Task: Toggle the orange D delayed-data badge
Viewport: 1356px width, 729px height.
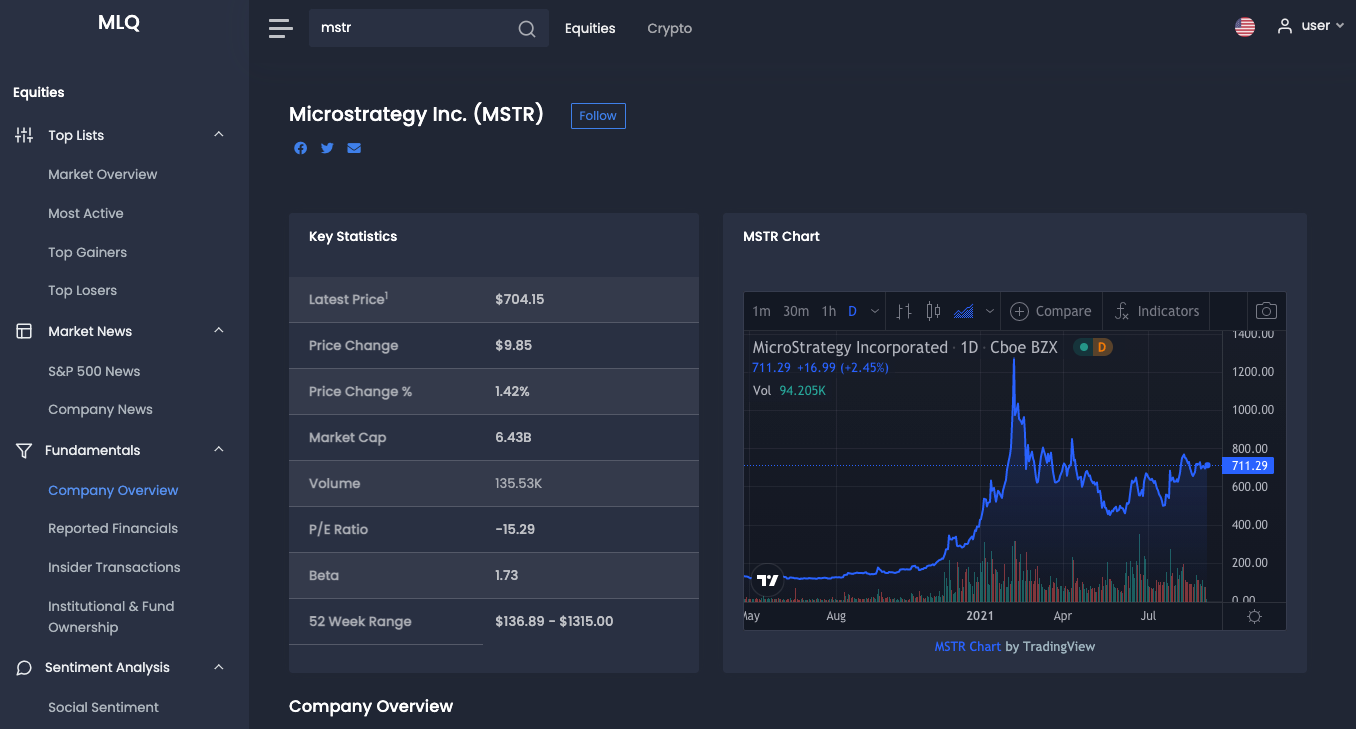Action: 1101,347
